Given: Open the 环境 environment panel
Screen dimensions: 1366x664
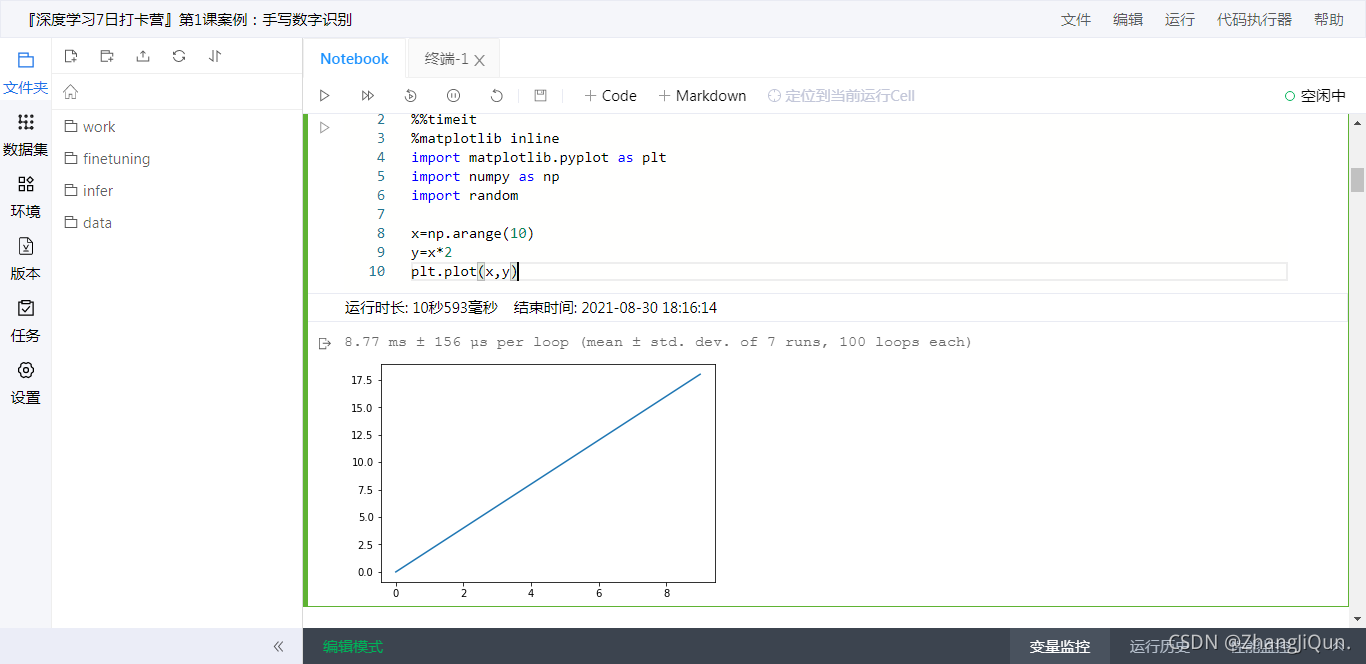Looking at the screenshot, I should point(26,197).
